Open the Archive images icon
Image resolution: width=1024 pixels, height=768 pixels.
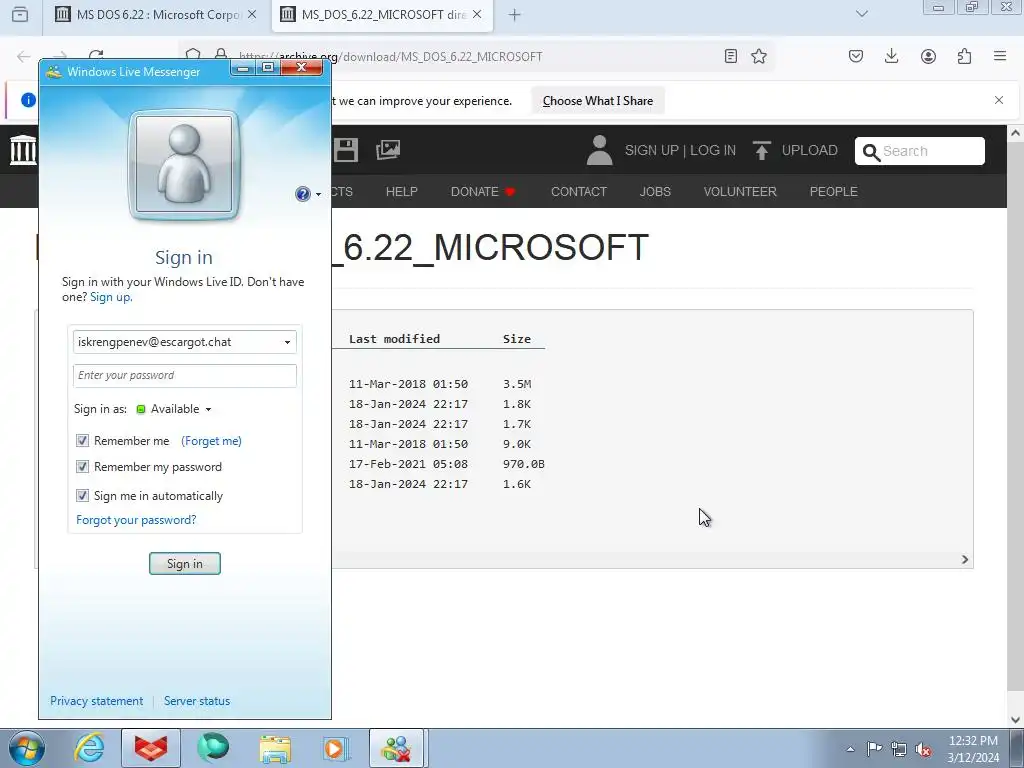[x=388, y=150]
